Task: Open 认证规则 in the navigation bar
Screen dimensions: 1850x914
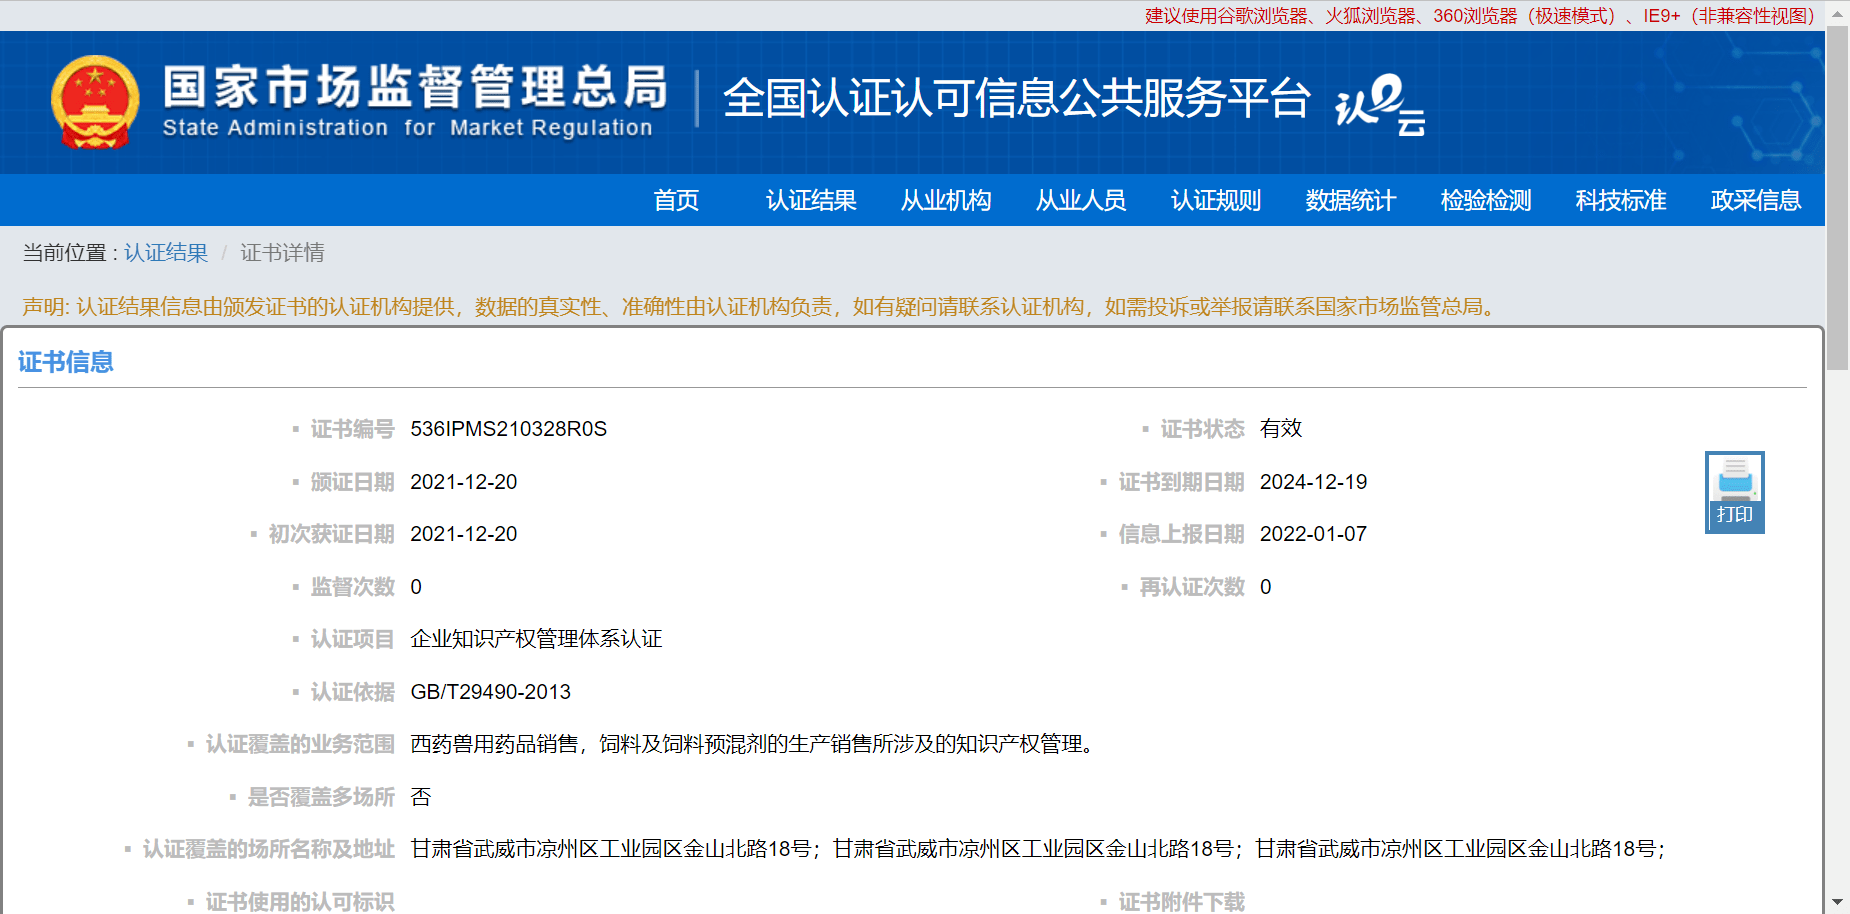Action: (x=1216, y=200)
